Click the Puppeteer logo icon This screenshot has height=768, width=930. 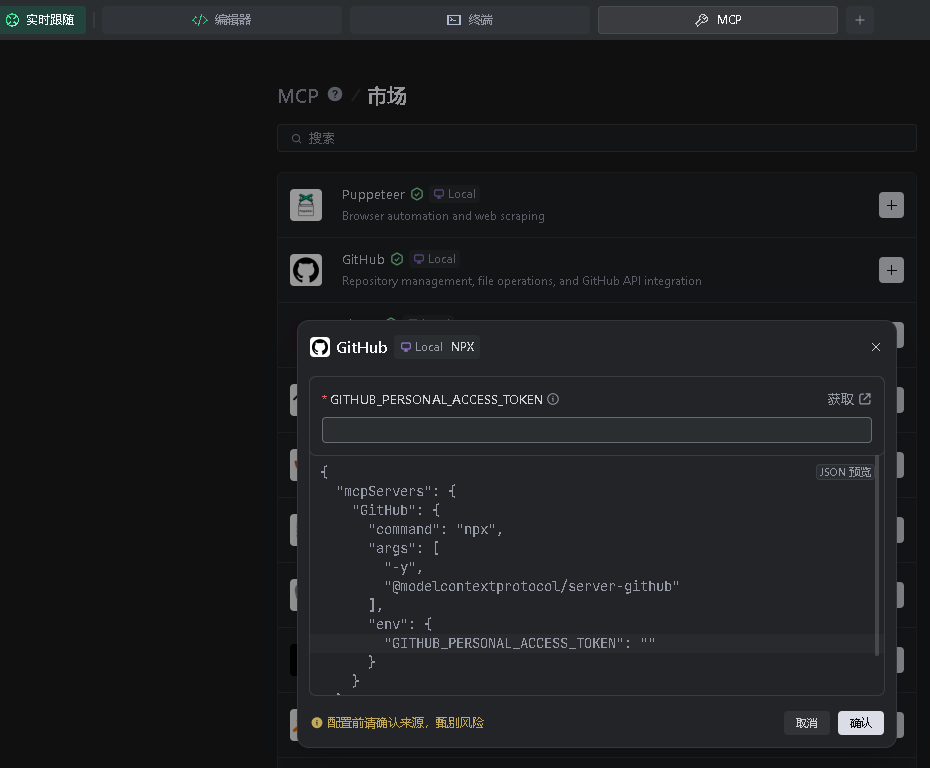tap(306, 205)
